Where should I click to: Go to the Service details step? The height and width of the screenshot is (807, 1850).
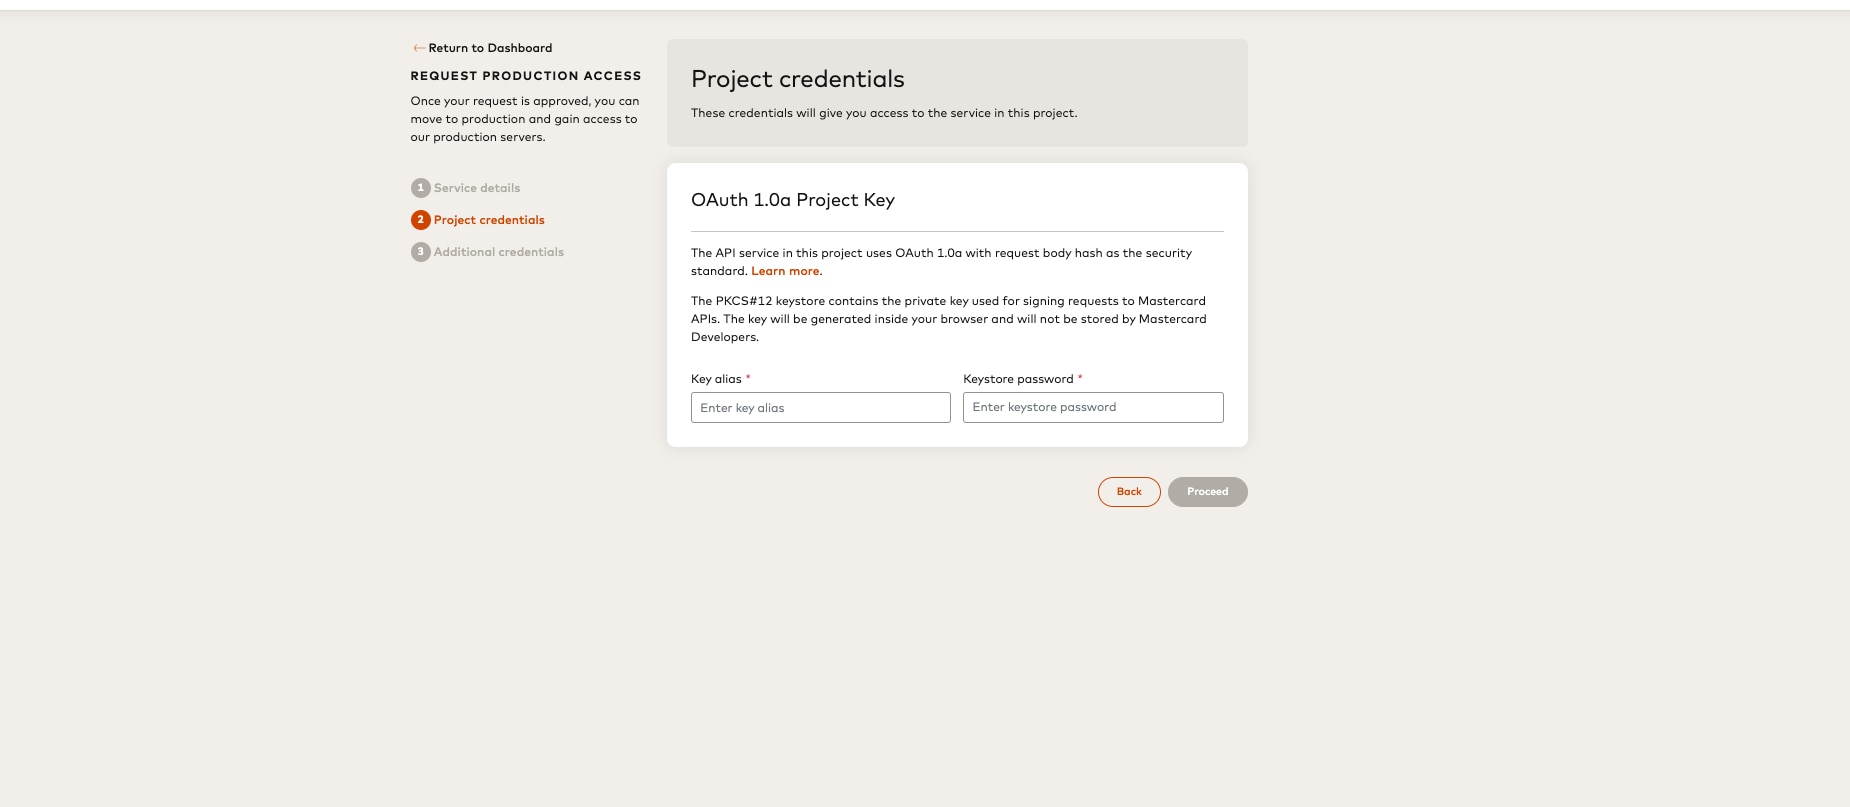477,188
